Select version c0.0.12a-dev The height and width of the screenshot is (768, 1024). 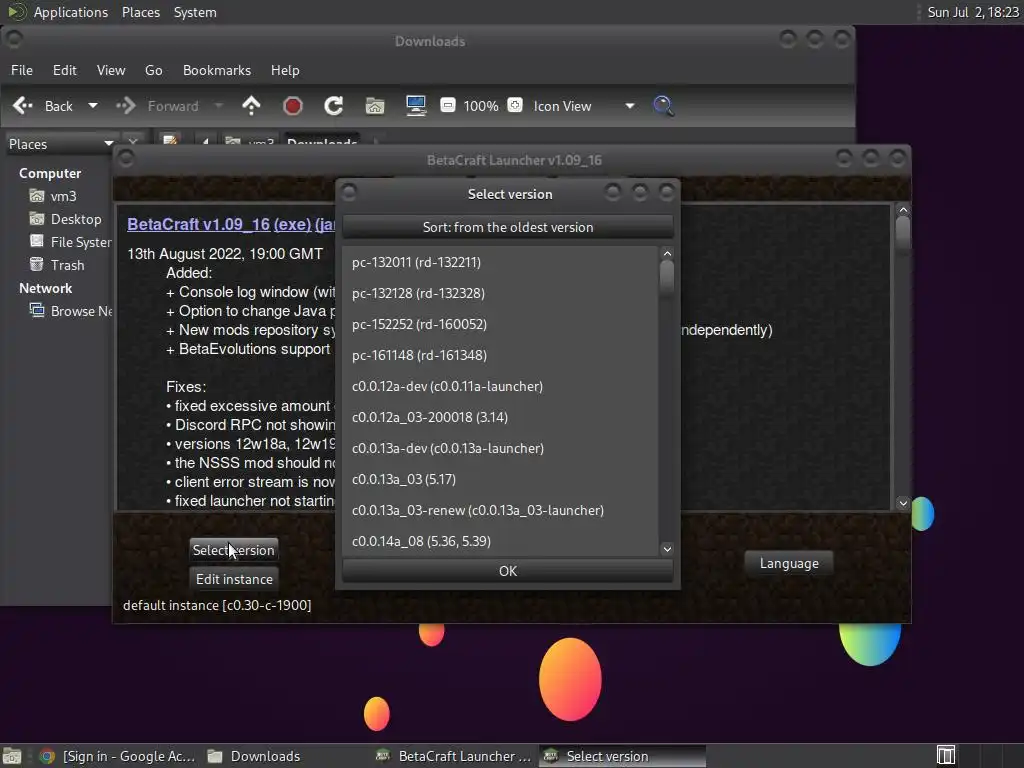click(x=500, y=386)
